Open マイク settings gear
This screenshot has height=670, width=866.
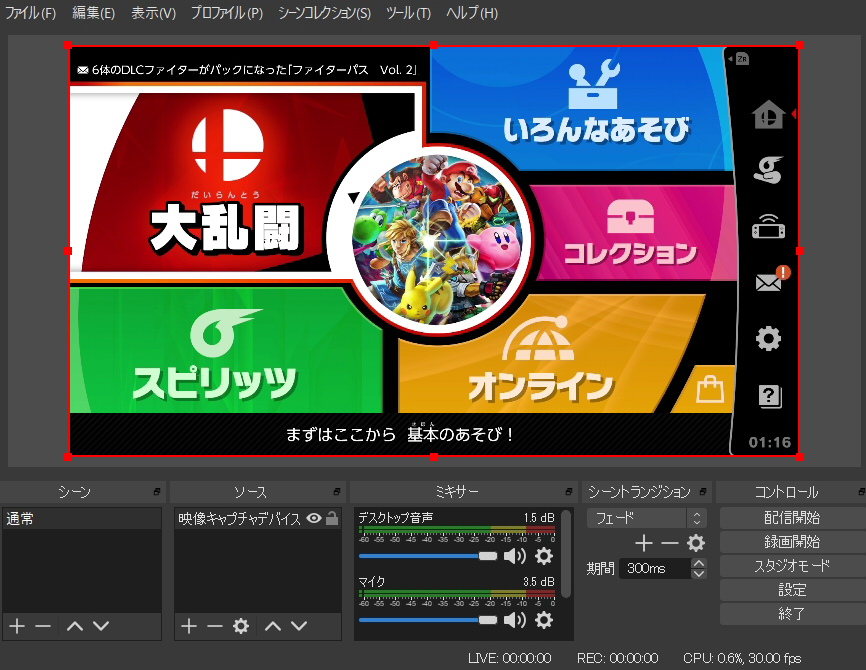pyautogui.click(x=544, y=620)
